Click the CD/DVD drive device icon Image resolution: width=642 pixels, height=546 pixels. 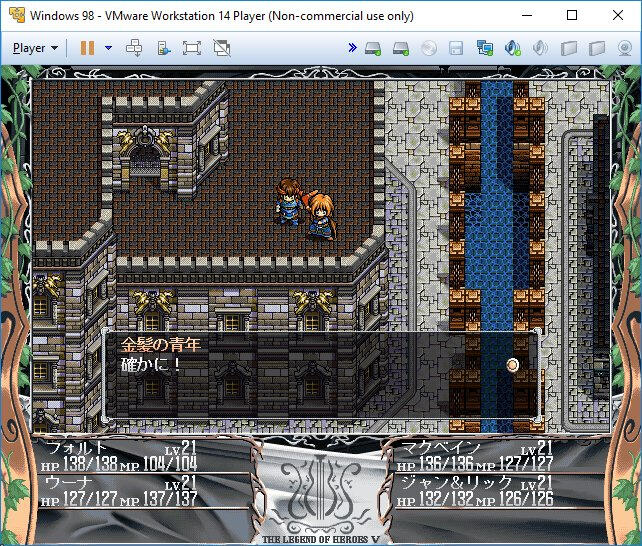click(x=429, y=48)
